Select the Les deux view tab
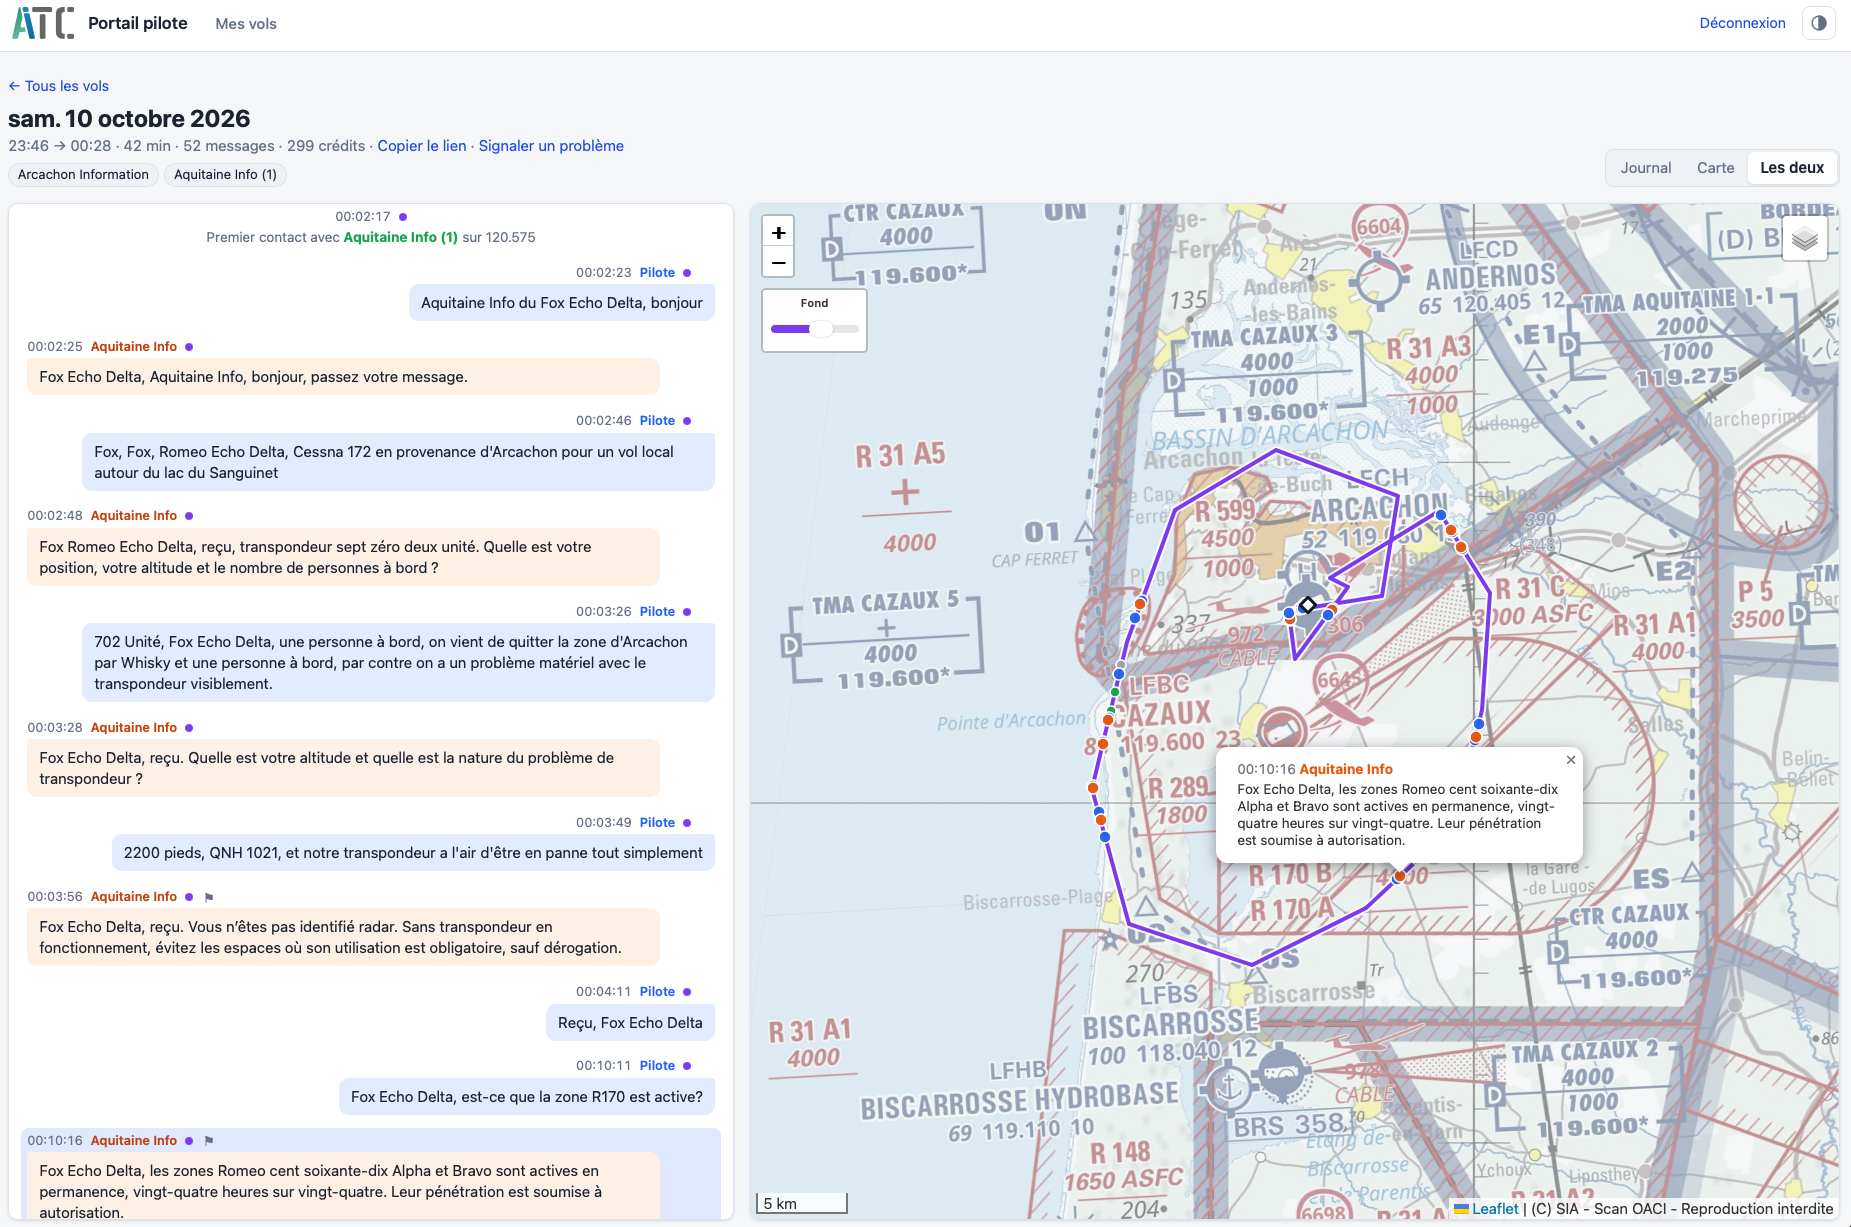Image resolution: width=1851 pixels, height=1227 pixels. tap(1792, 168)
